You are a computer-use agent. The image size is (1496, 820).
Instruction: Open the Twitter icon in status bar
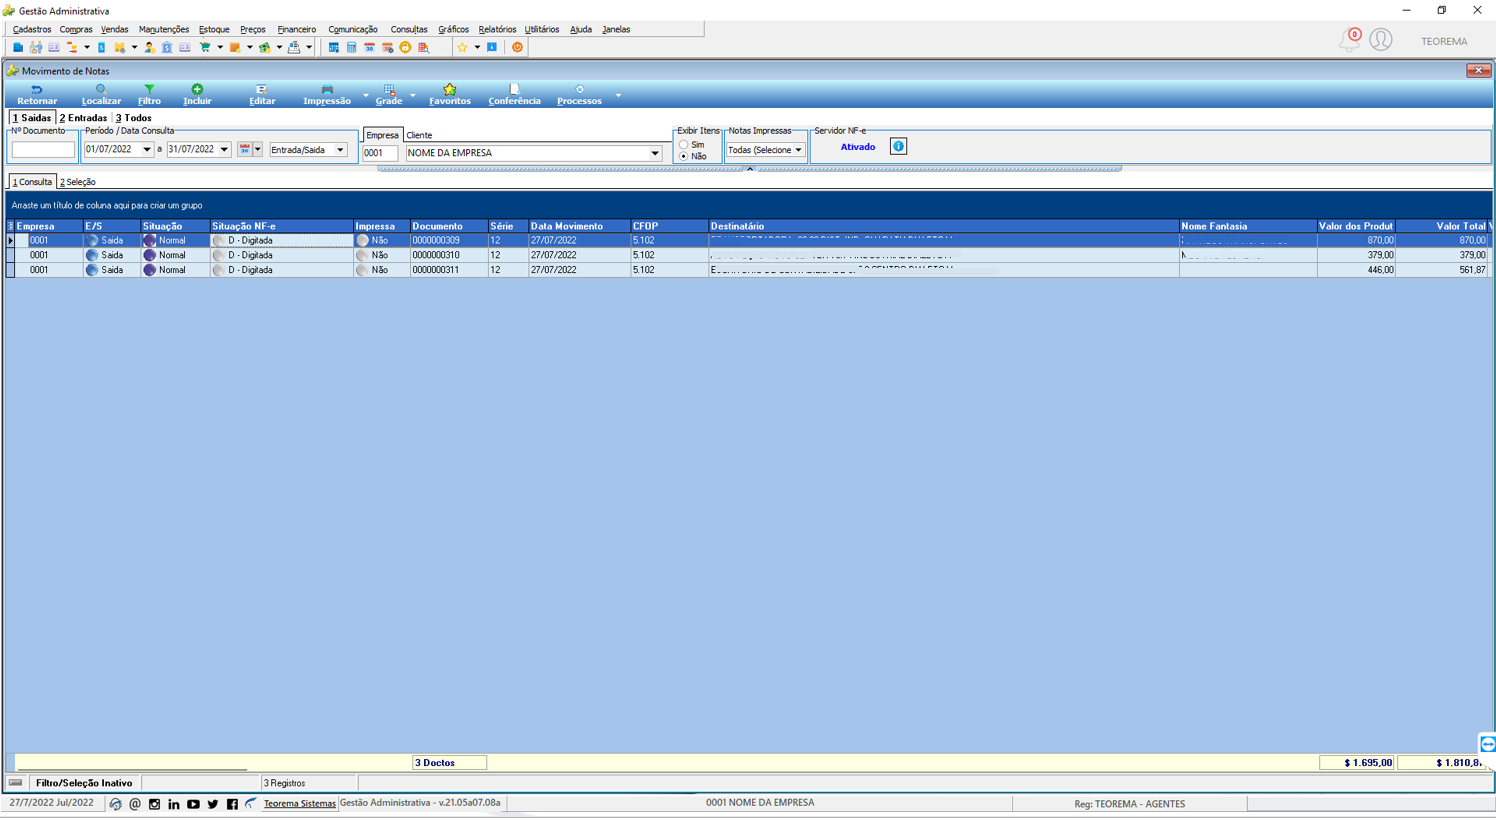212,804
